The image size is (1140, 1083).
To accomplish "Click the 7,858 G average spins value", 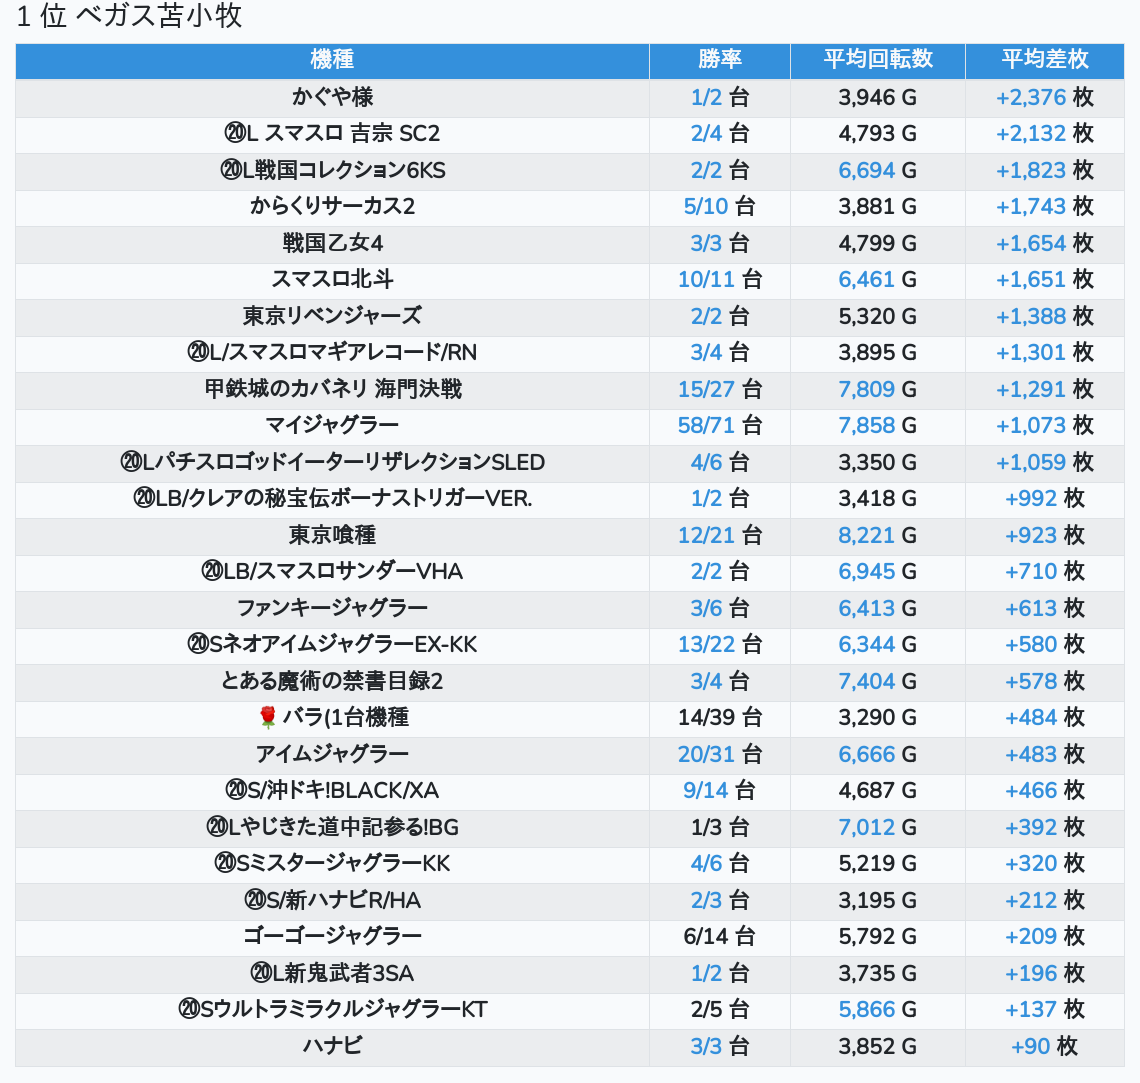I will click(x=878, y=425).
